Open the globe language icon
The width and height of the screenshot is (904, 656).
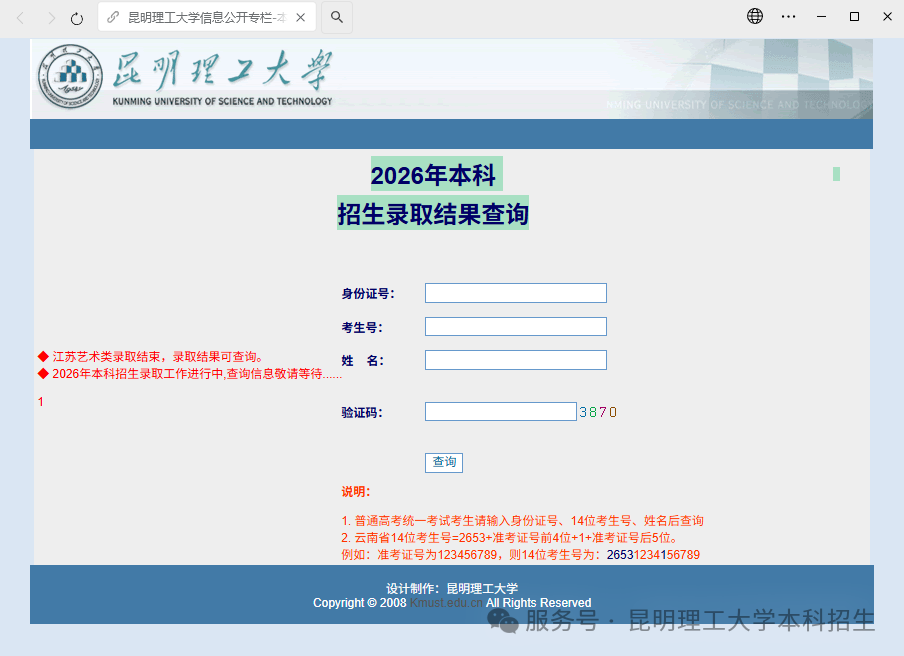click(x=755, y=16)
